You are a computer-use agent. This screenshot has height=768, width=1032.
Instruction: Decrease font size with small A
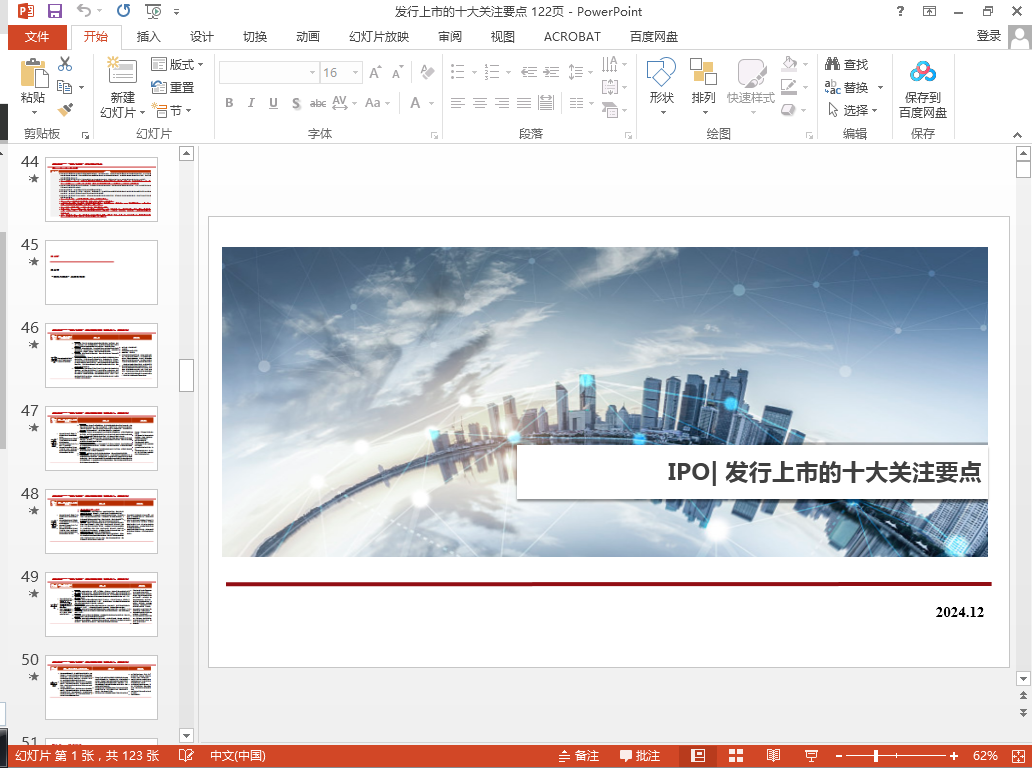(397, 73)
